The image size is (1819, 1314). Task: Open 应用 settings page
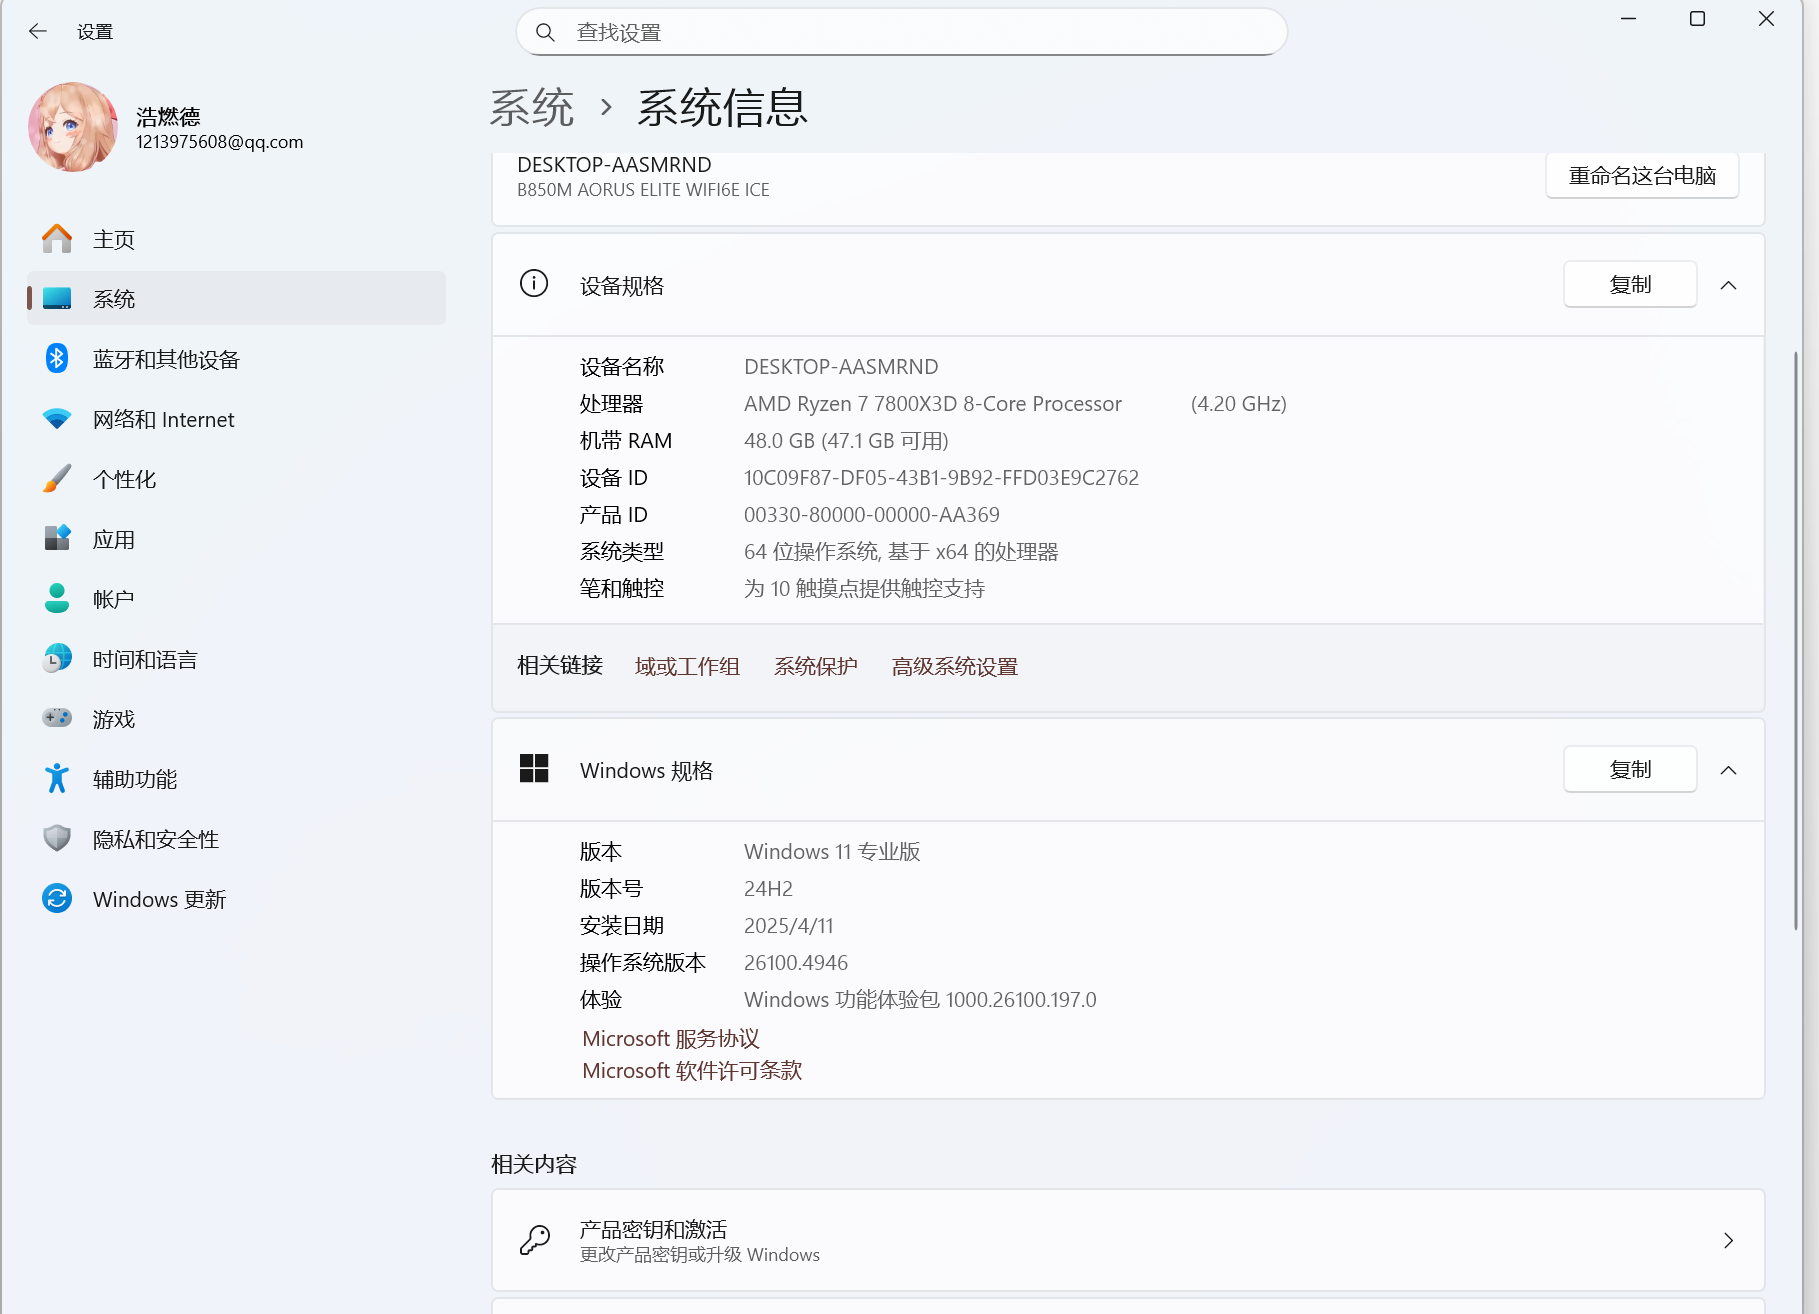point(237,539)
